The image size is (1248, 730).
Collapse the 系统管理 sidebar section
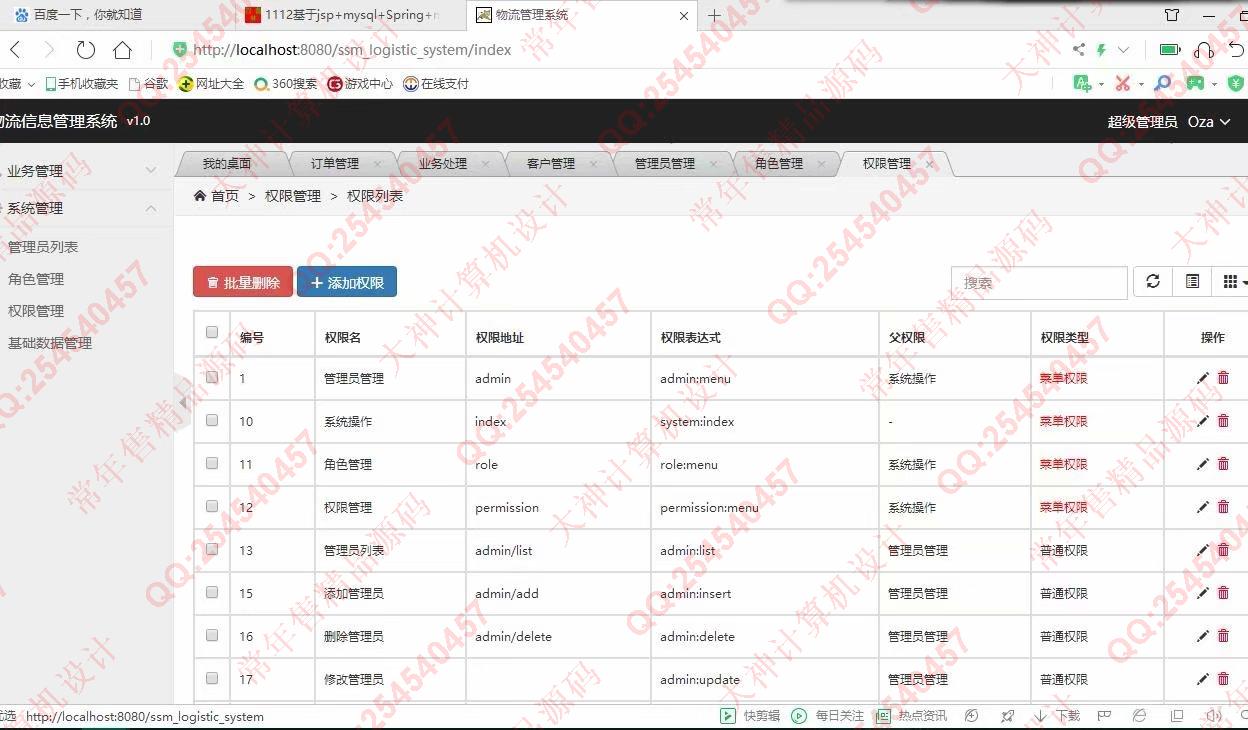tap(85, 208)
